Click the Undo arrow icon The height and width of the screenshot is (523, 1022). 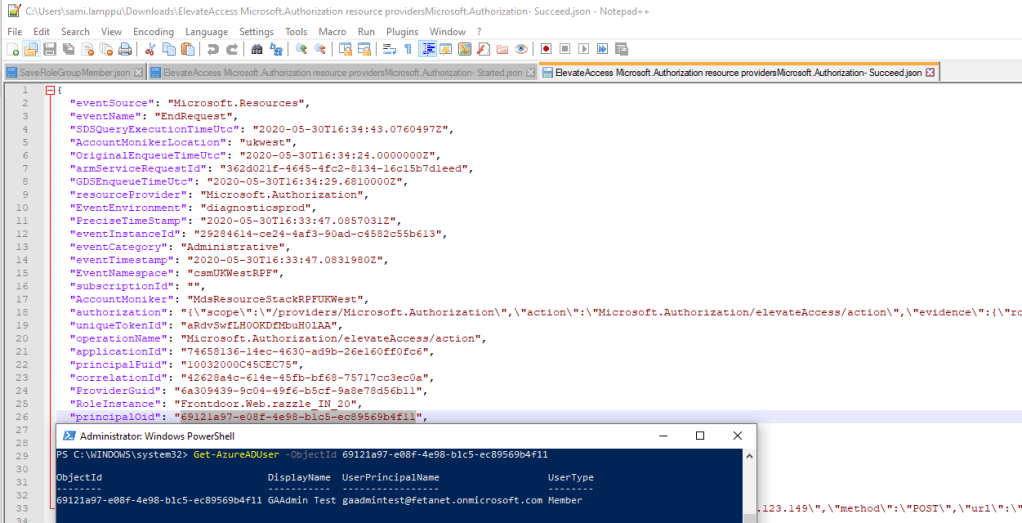coord(213,49)
